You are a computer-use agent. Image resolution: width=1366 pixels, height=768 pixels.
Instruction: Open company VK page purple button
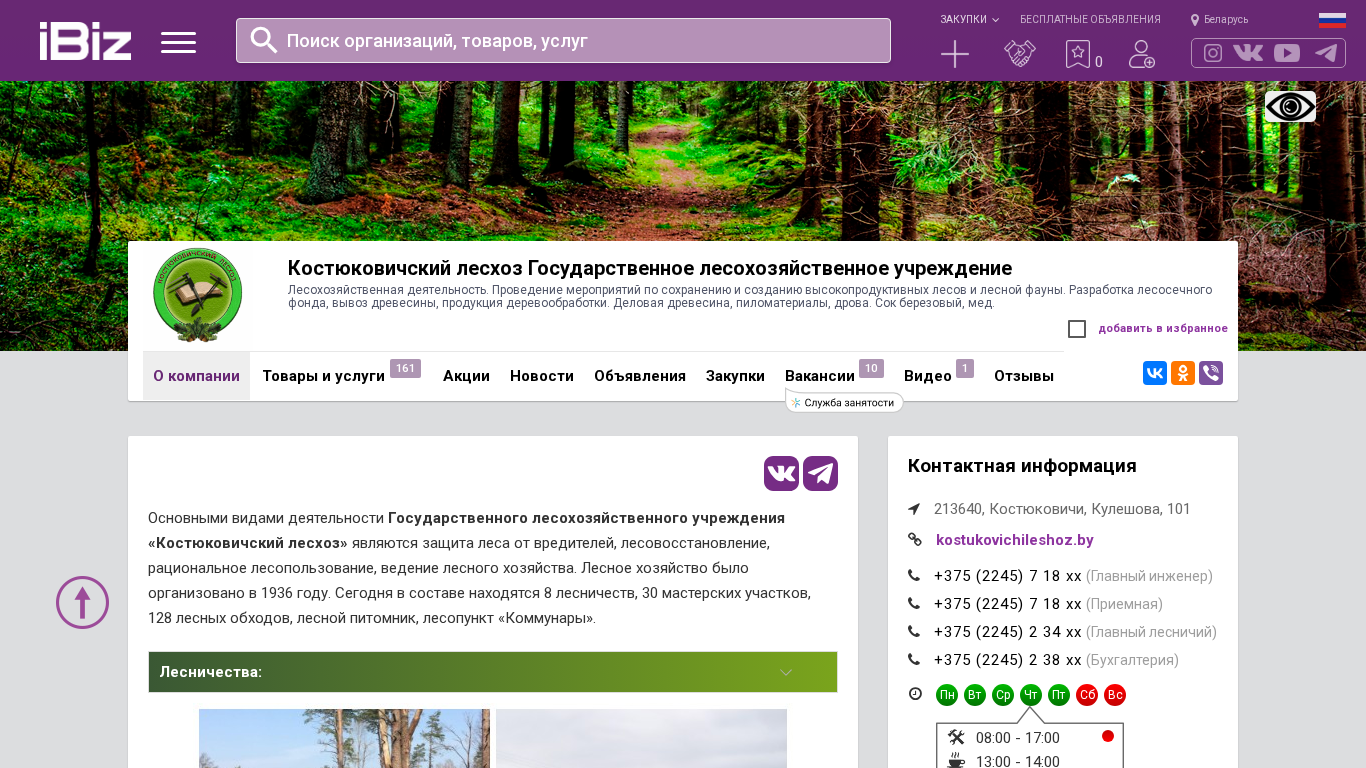pyautogui.click(x=782, y=473)
